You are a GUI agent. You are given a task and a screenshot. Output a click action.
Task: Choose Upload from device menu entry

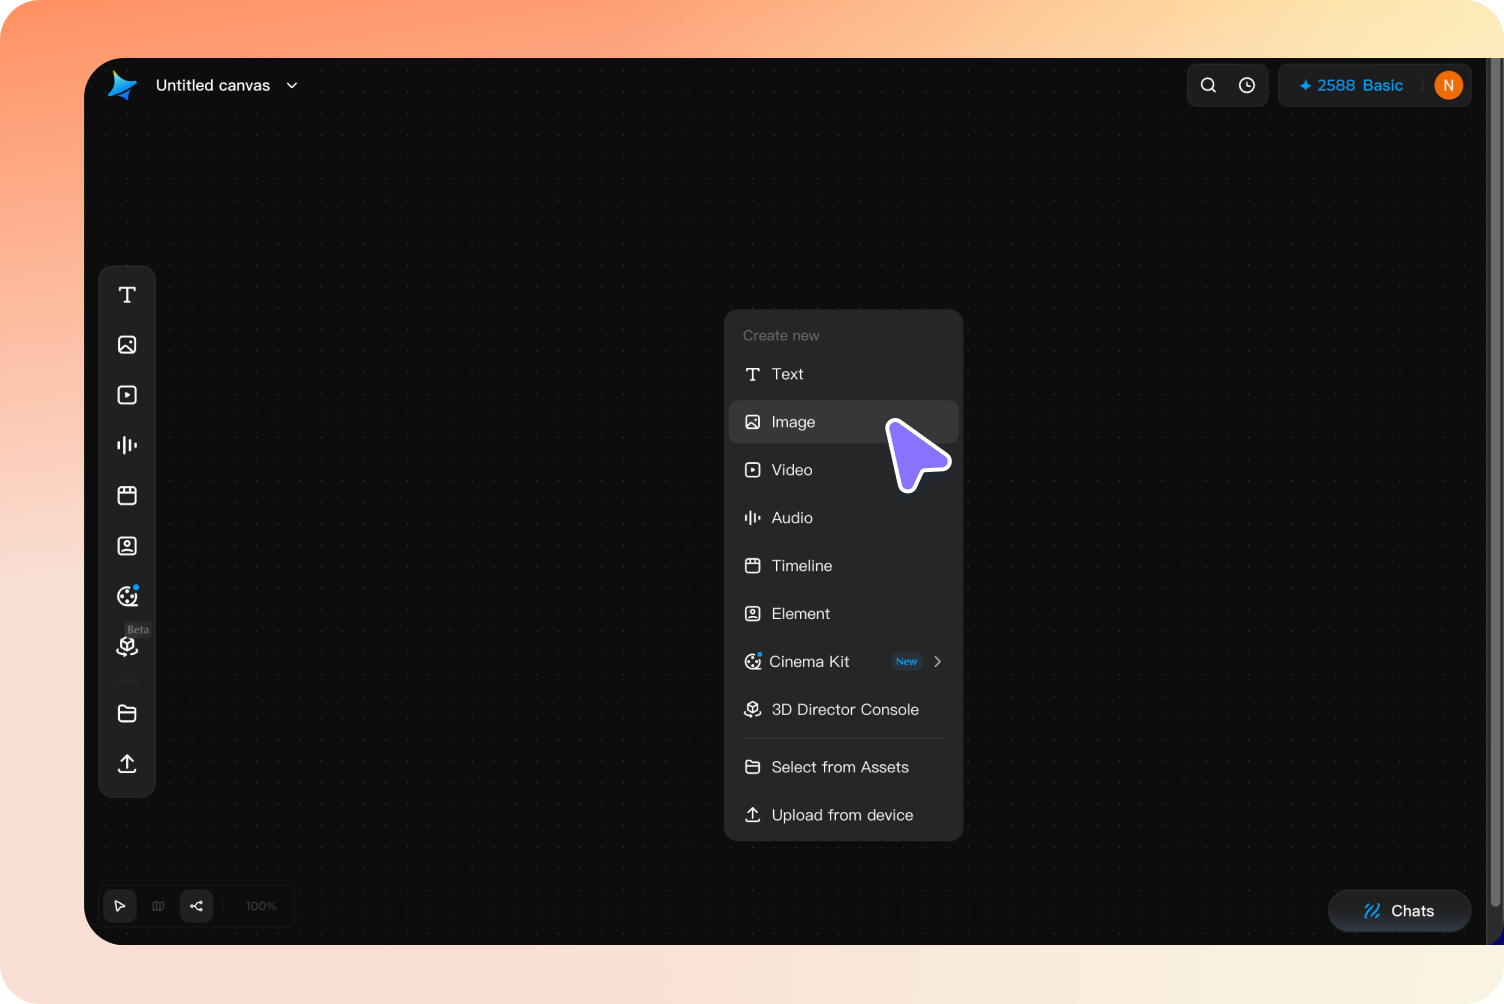coord(843,815)
